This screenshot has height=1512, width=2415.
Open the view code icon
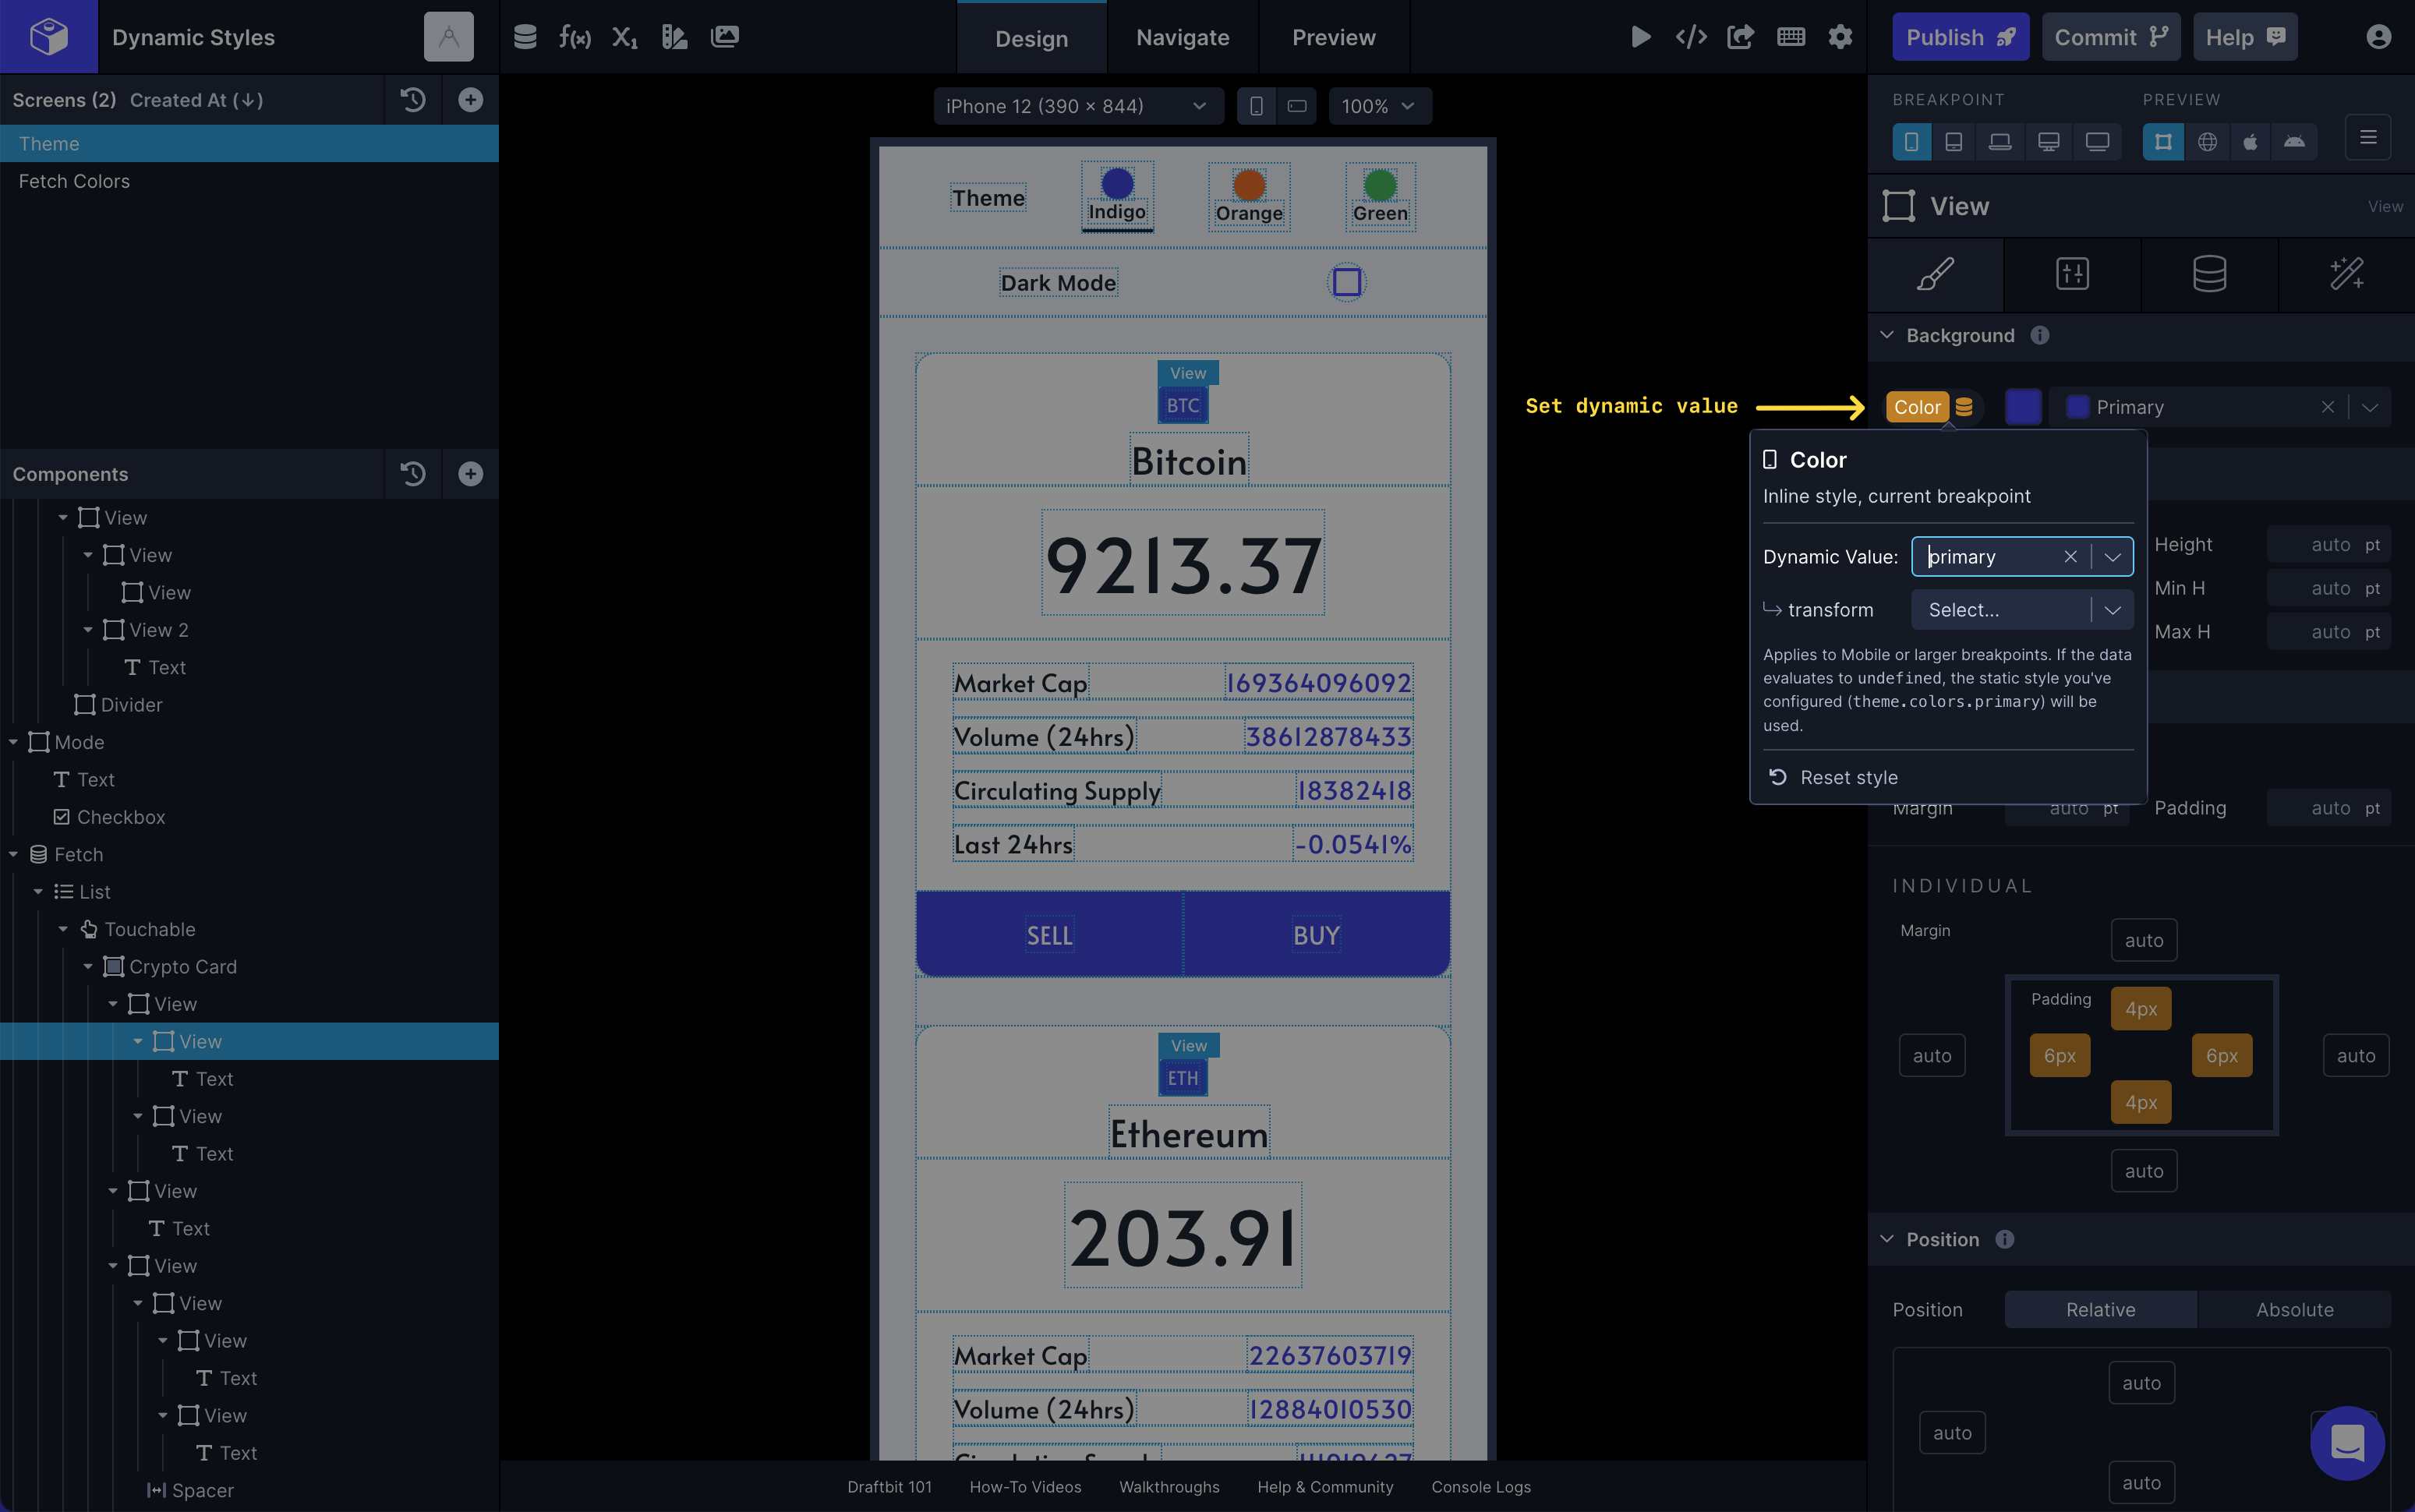[x=1690, y=37]
